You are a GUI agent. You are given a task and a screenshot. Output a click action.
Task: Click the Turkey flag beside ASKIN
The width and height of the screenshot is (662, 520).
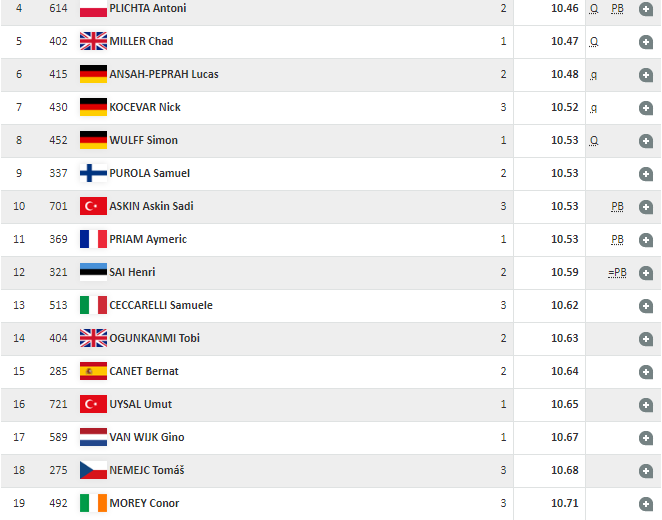(x=93, y=206)
